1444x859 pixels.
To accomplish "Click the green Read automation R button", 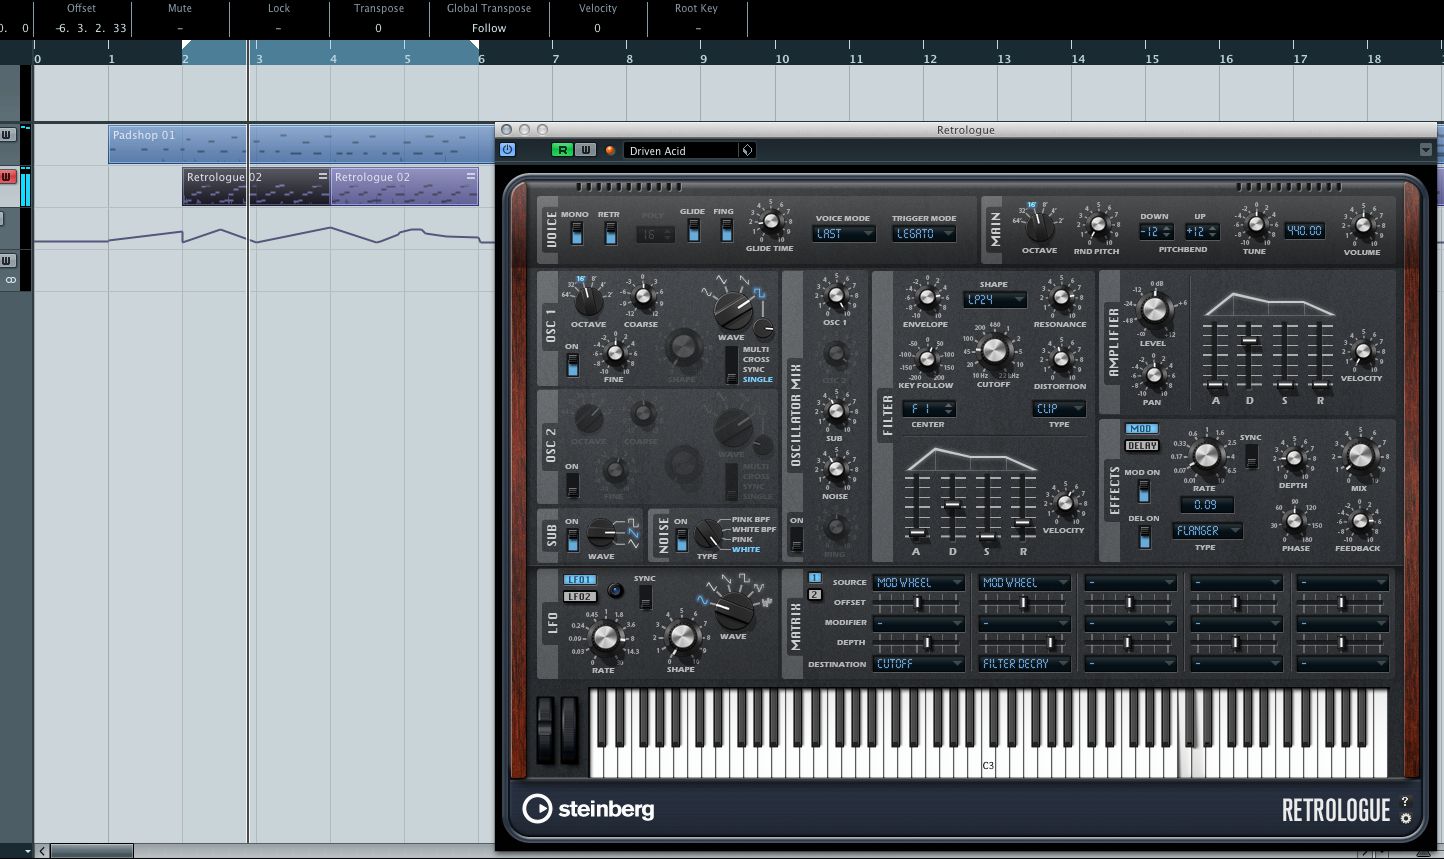I will click(563, 150).
